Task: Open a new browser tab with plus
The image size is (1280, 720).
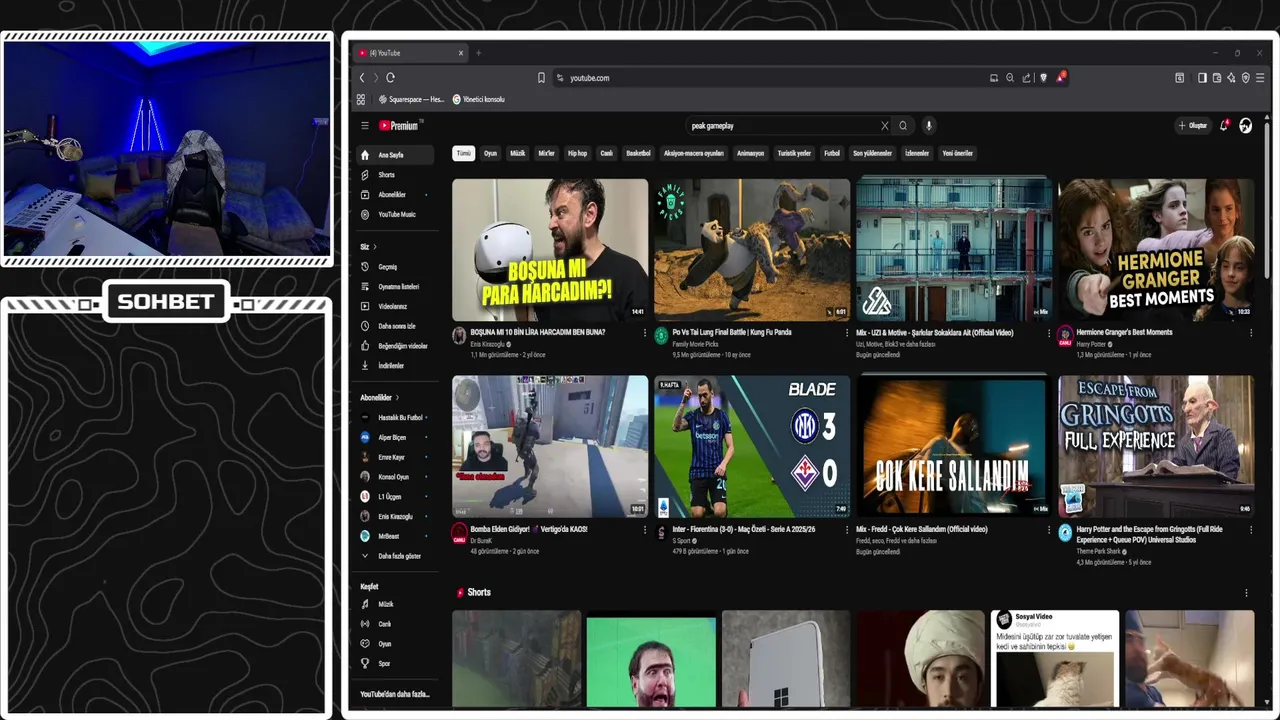Action: click(x=478, y=53)
